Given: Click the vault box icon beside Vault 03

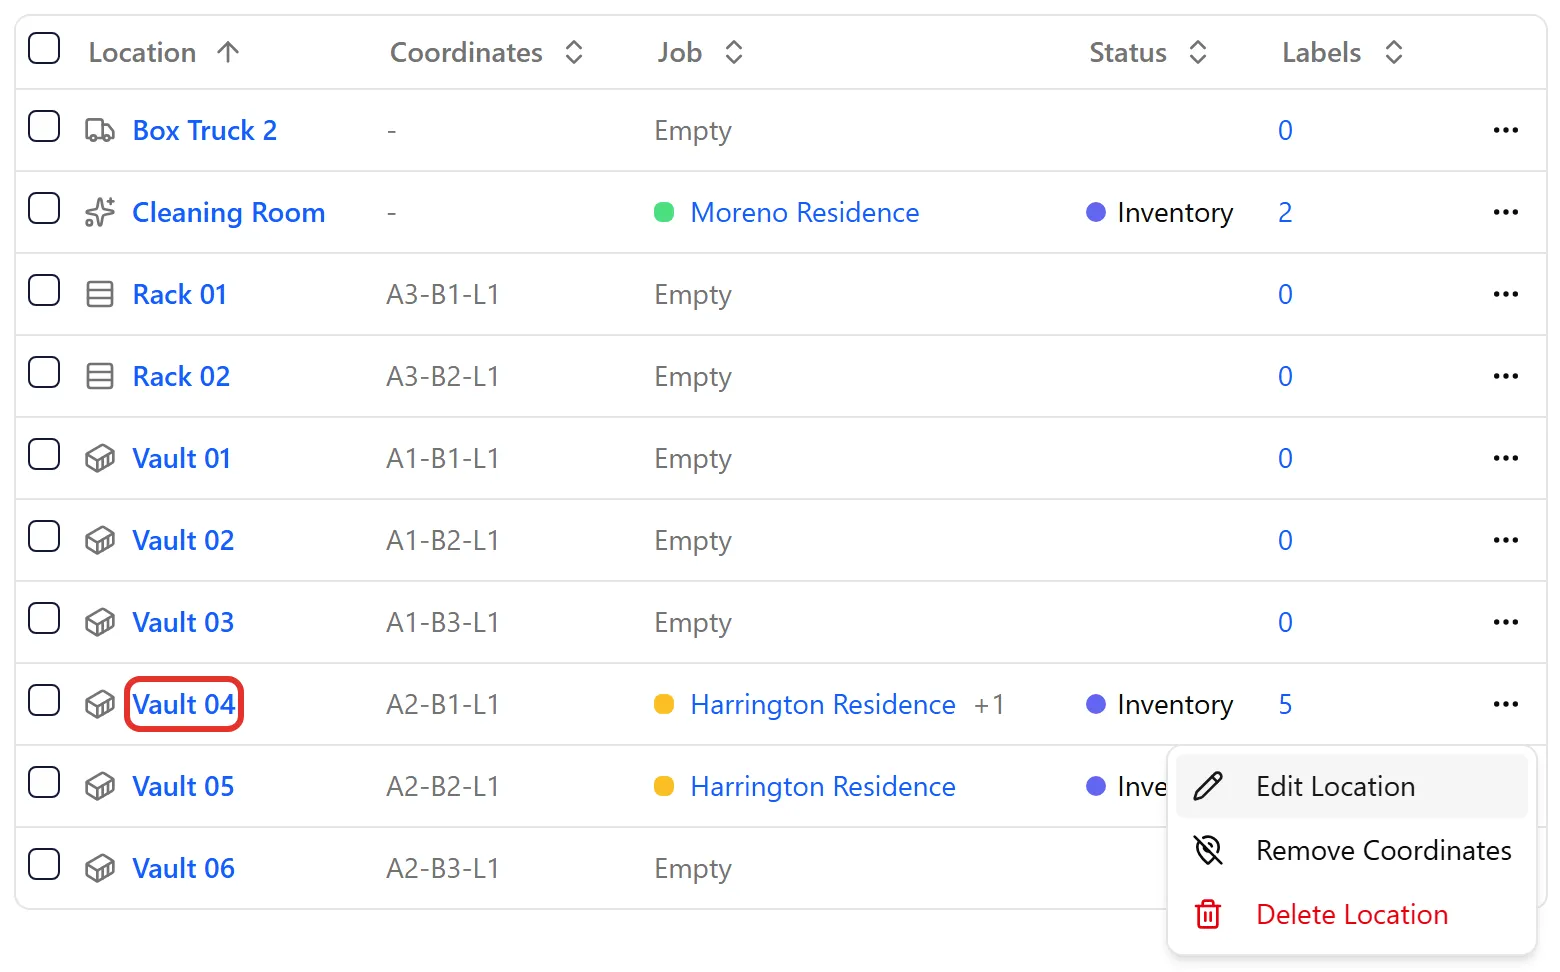Looking at the screenshot, I should click(100, 622).
